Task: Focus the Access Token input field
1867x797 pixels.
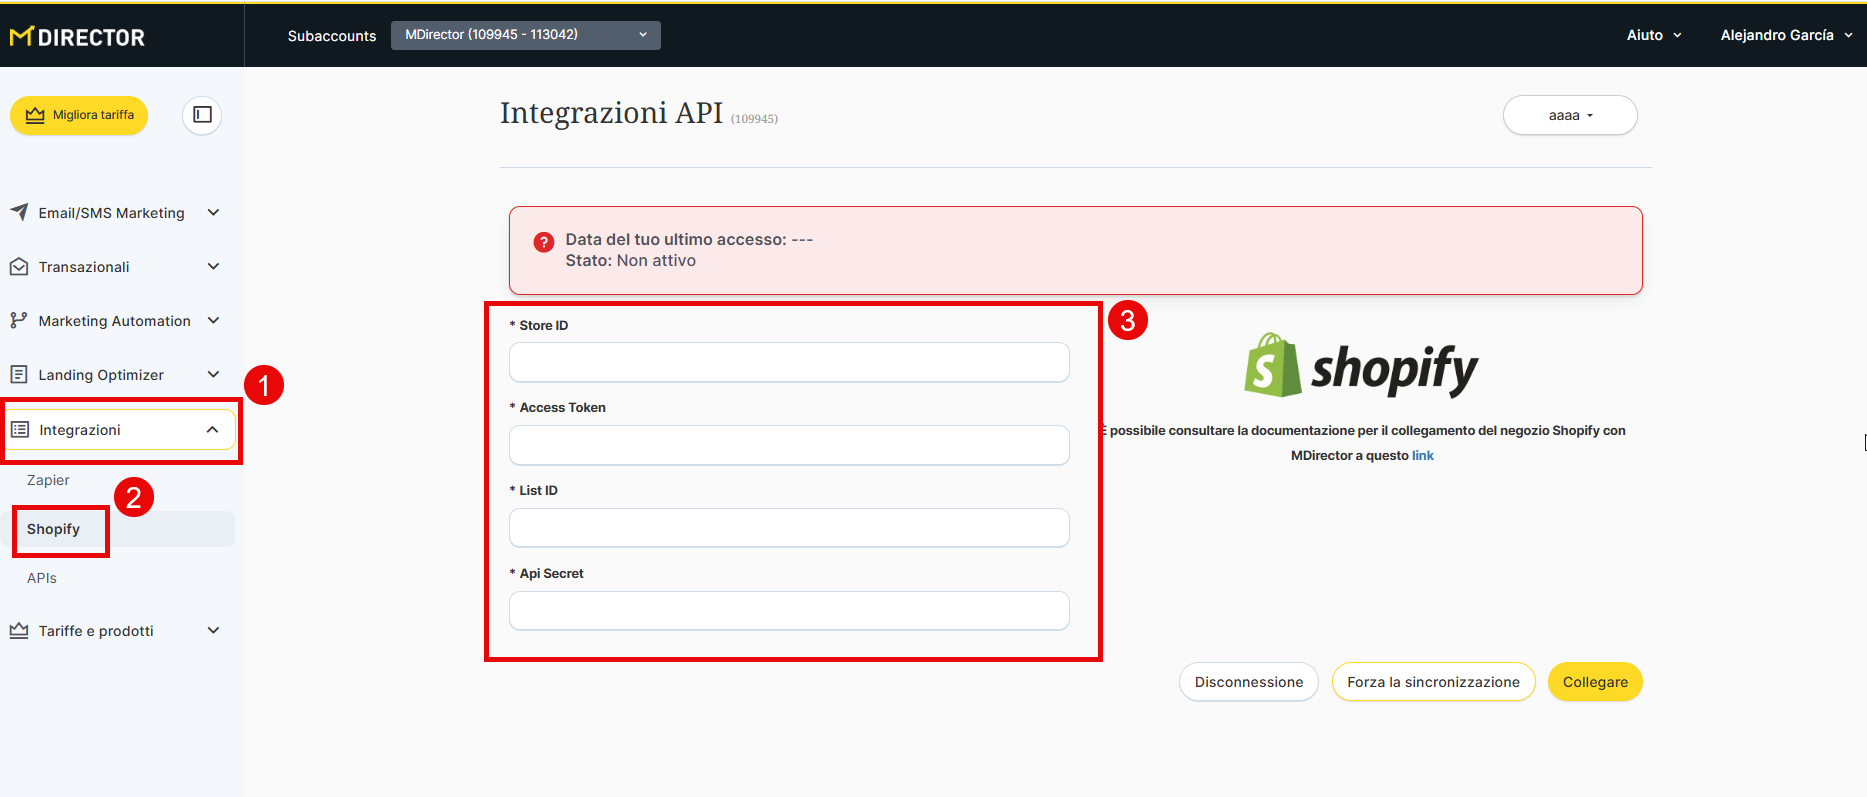Action: click(x=789, y=445)
